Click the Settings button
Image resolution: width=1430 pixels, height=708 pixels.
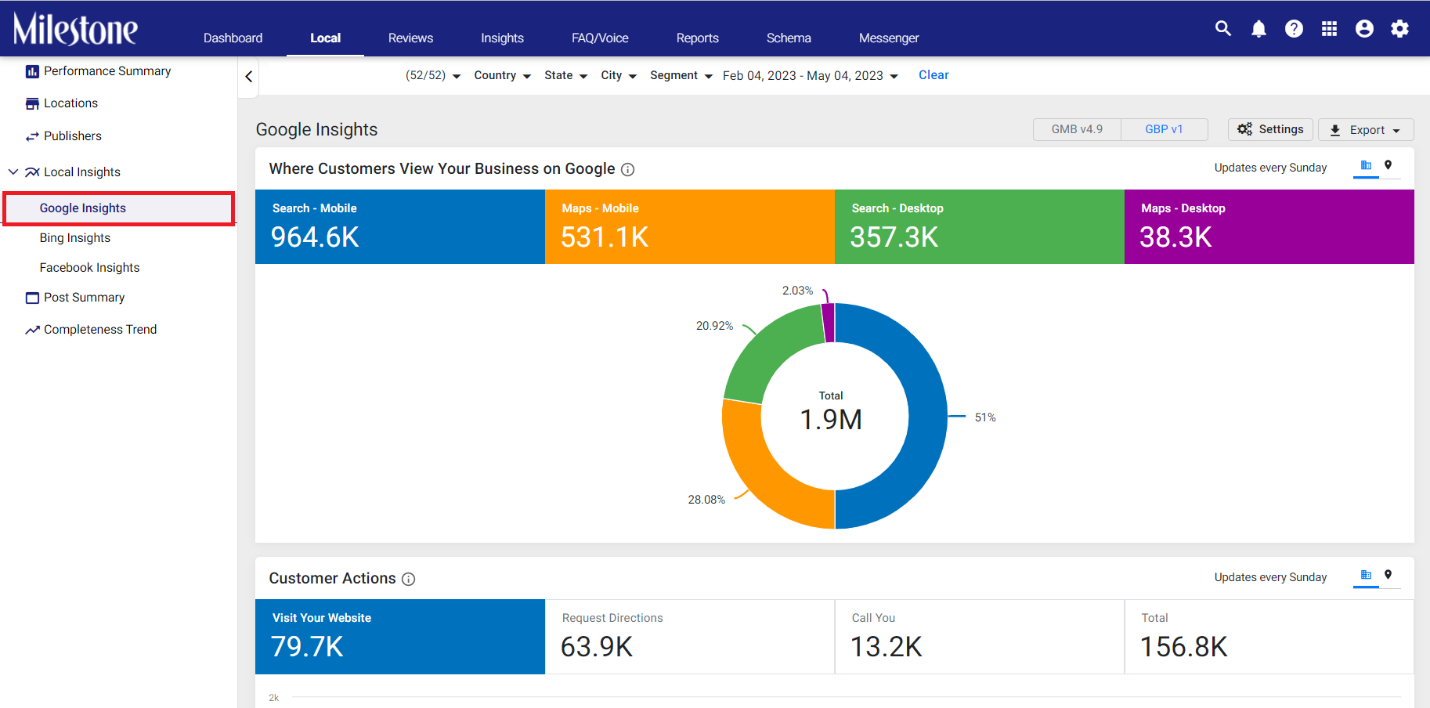[x=1270, y=129]
